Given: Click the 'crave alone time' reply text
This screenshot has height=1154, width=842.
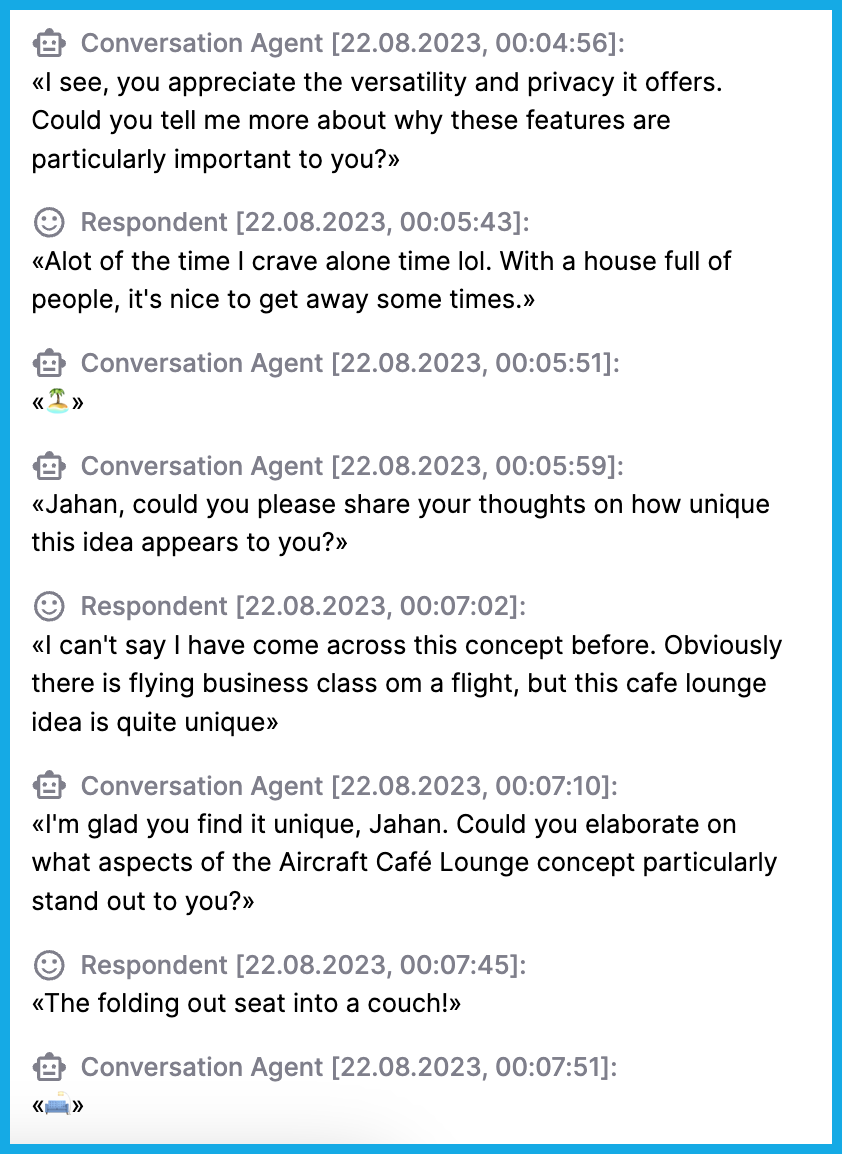Looking at the screenshot, I should 381,280.
